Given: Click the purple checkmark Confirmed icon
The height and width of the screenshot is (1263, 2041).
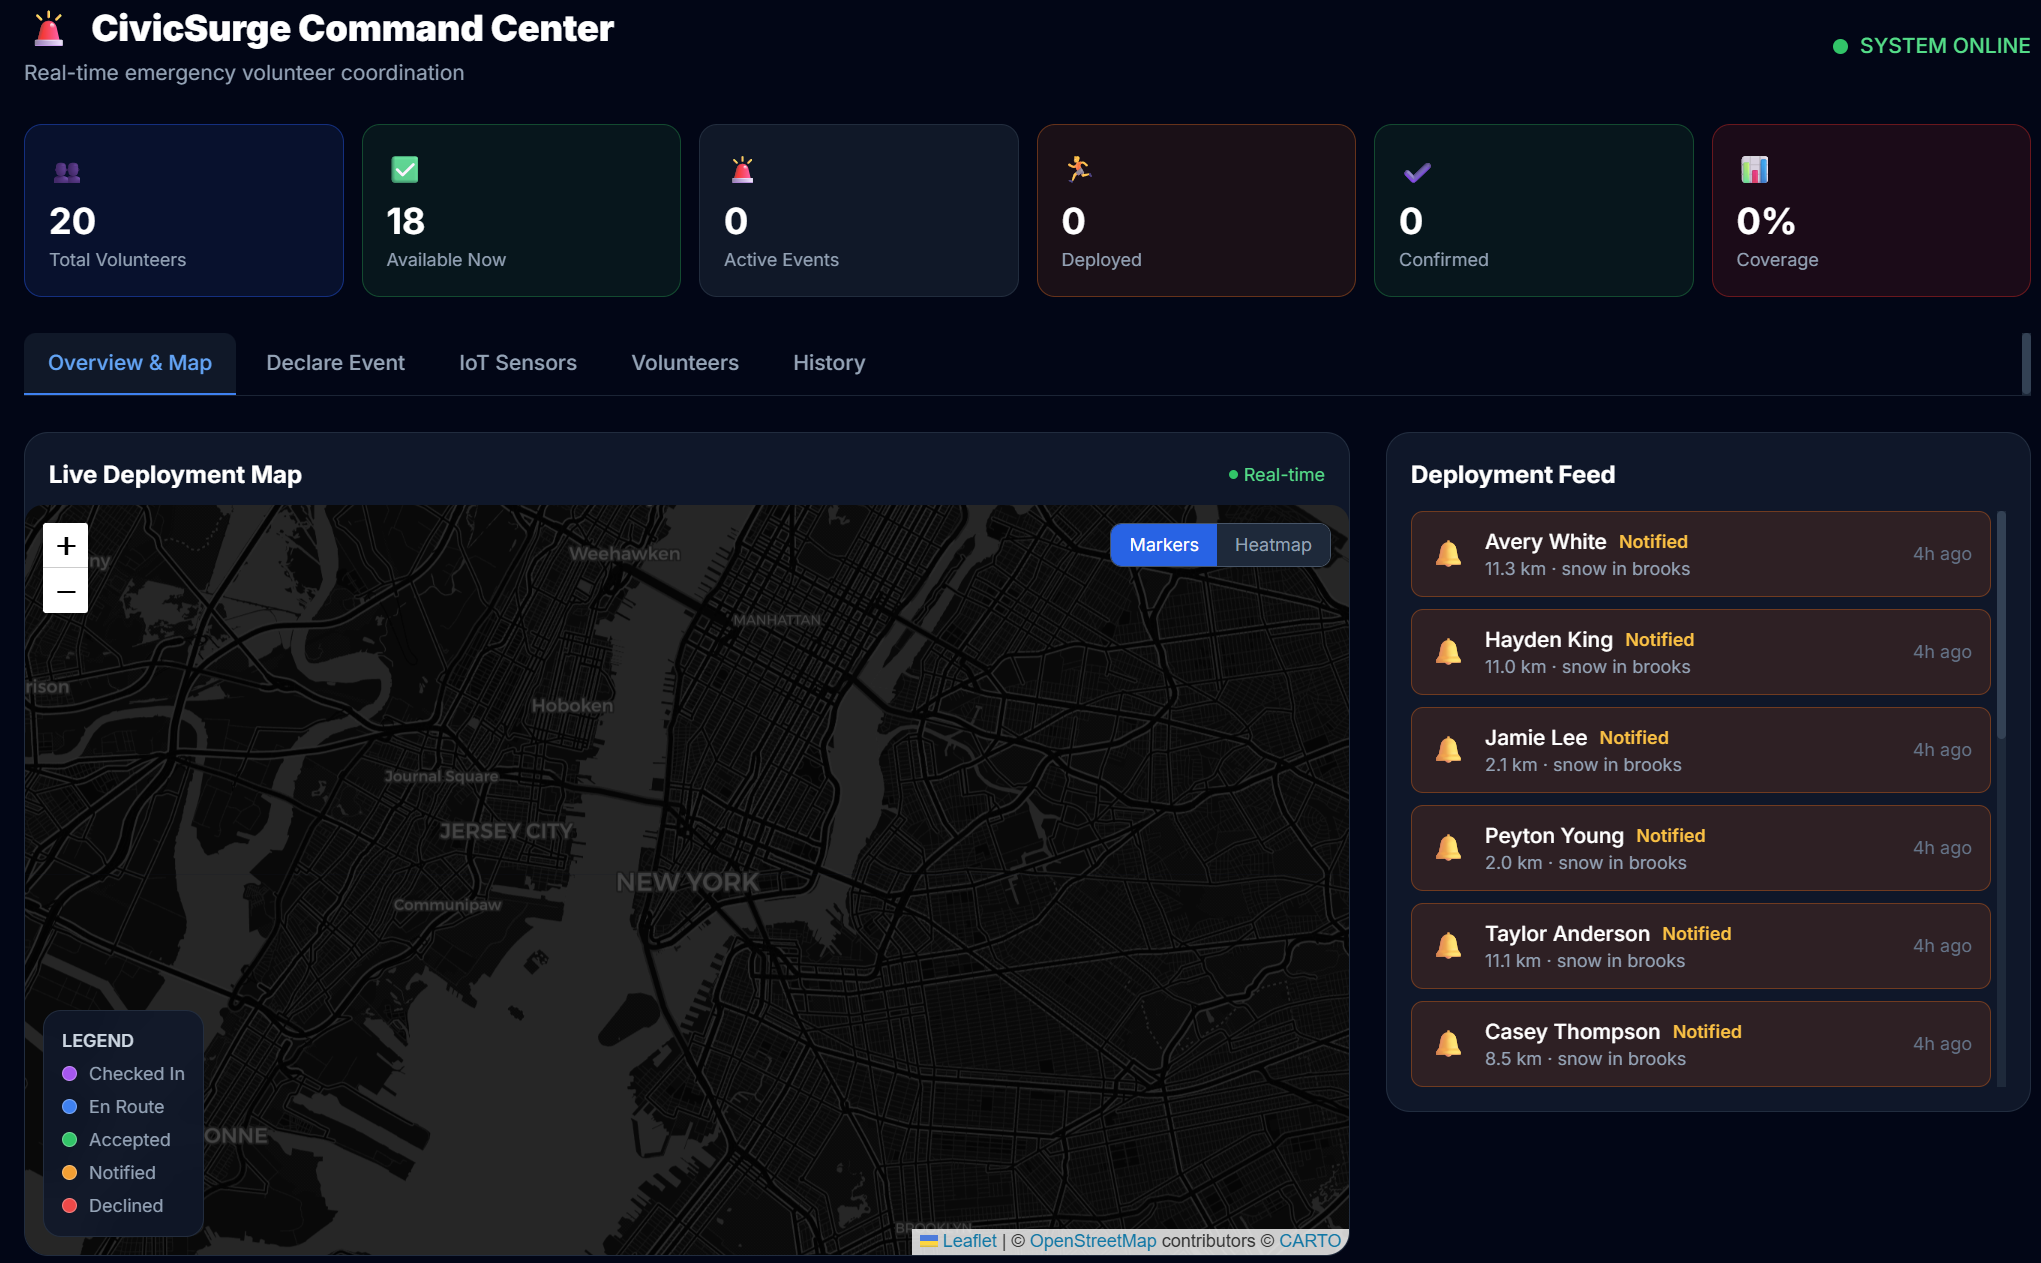Looking at the screenshot, I should (x=1417, y=172).
